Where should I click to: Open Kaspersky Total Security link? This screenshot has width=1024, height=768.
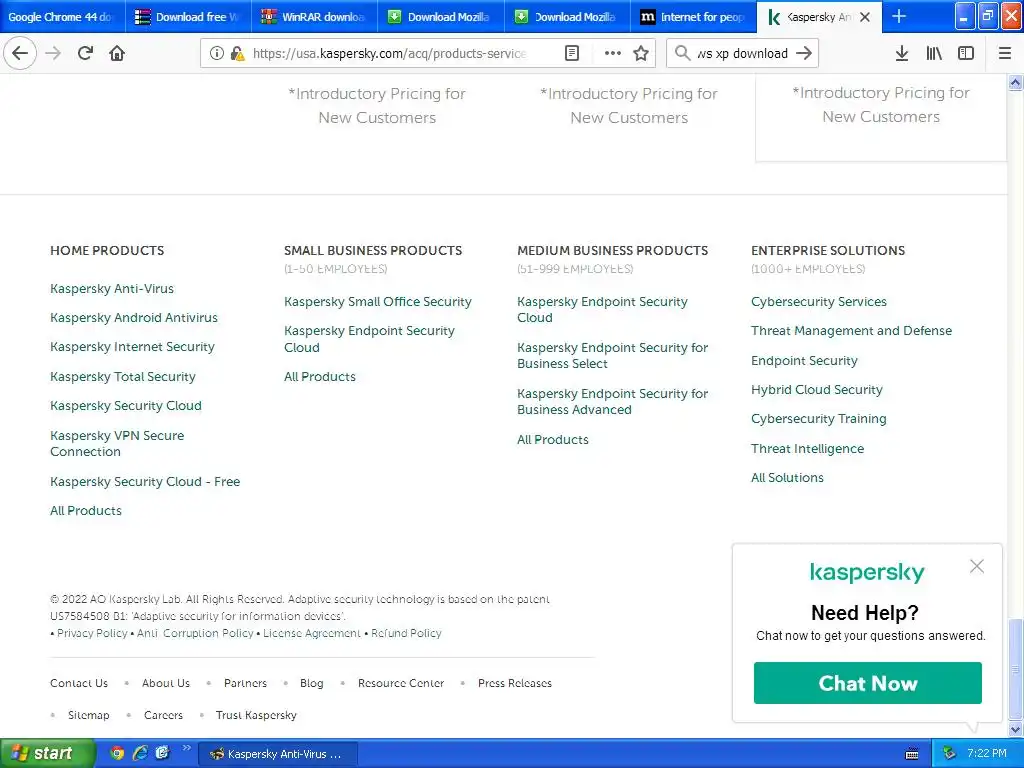(123, 377)
